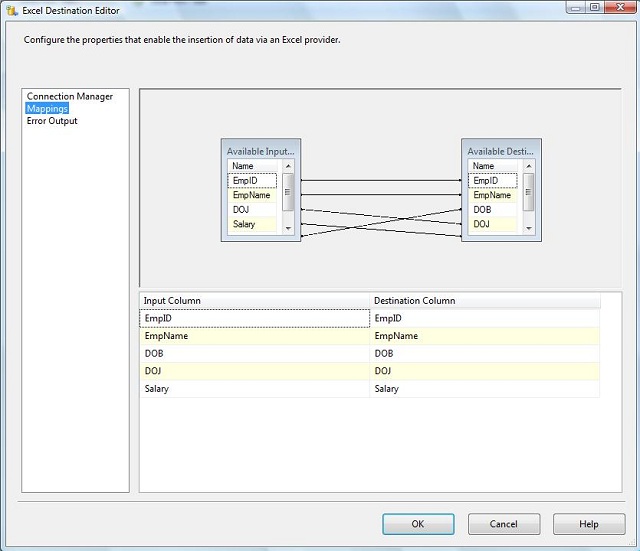The height and width of the screenshot is (551, 640).
Task: Open Destination Column dropdown for Salary row
Action: click(x=484, y=389)
